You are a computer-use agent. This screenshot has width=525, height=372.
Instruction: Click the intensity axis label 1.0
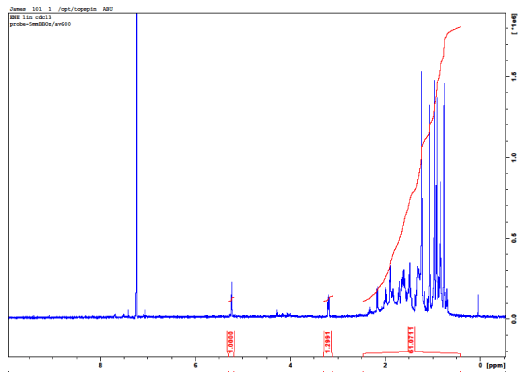(514, 157)
